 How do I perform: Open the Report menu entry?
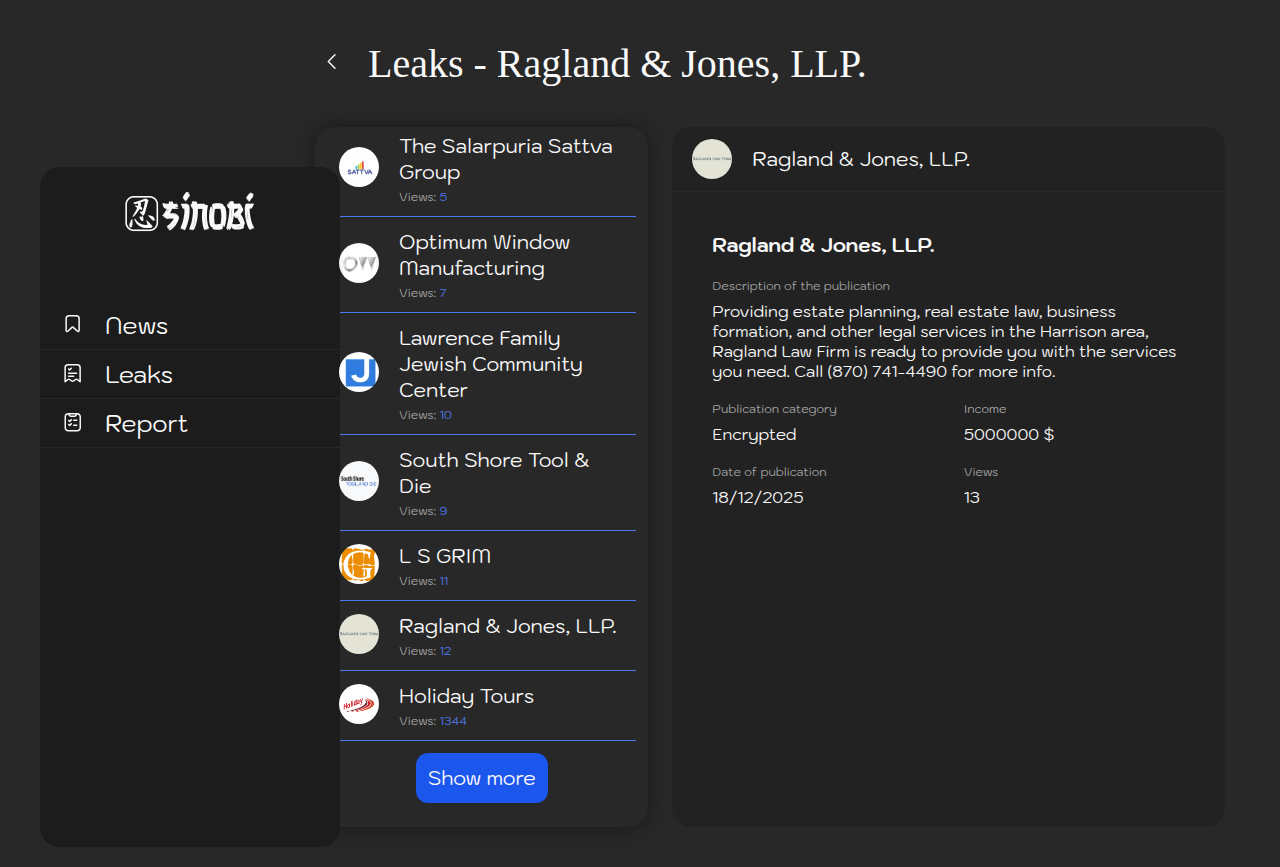[x=146, y=424]
